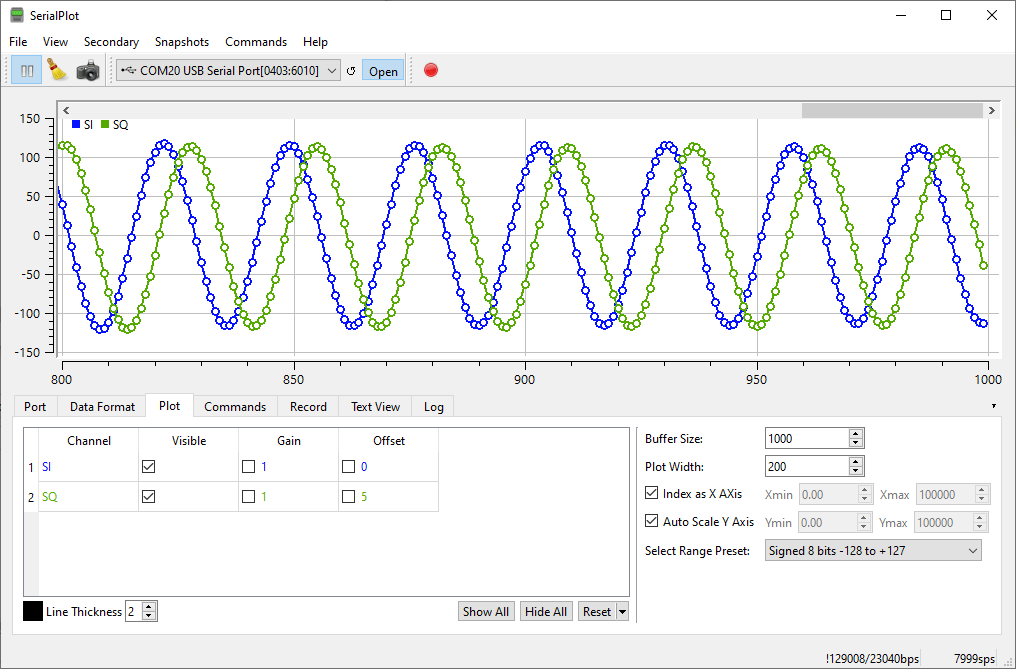The height and width of the screenshot is (669, 1016).
Task: Open the Reset button dropdown arrow
Action: tap(623, 612)
